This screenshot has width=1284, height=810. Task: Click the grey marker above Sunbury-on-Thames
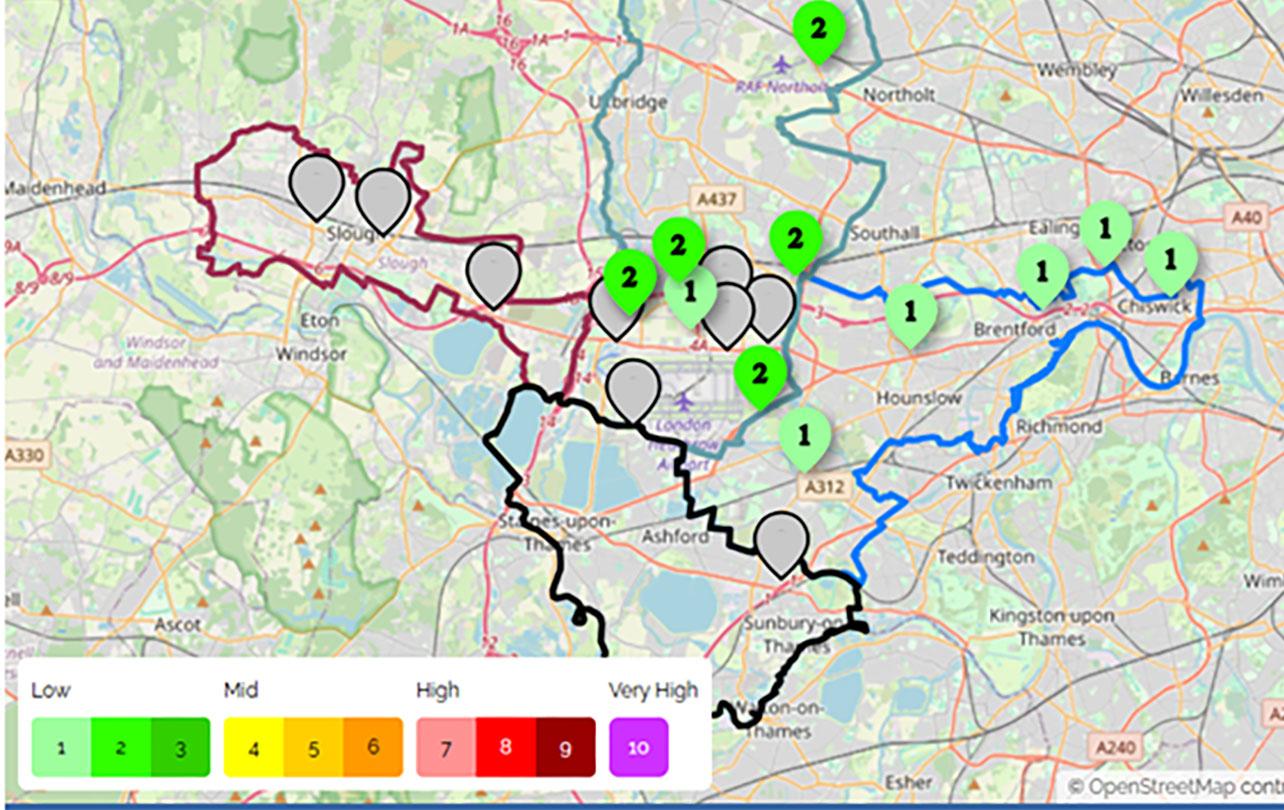pyautogui.click(x=781, y=540)
